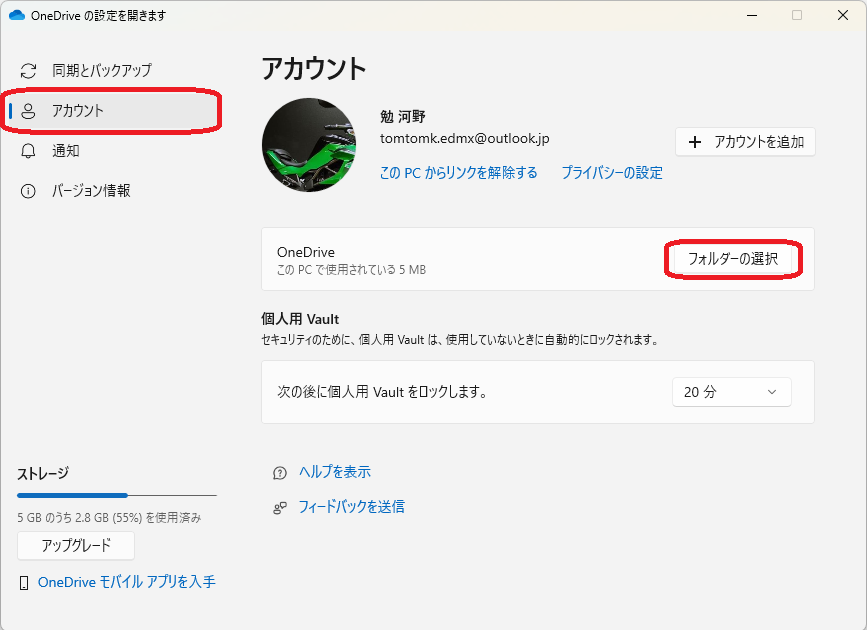The width and height of the screenshot is (867, 630).
Task: Minimize the OneDrive settings window
Action: tap(752, 15)
